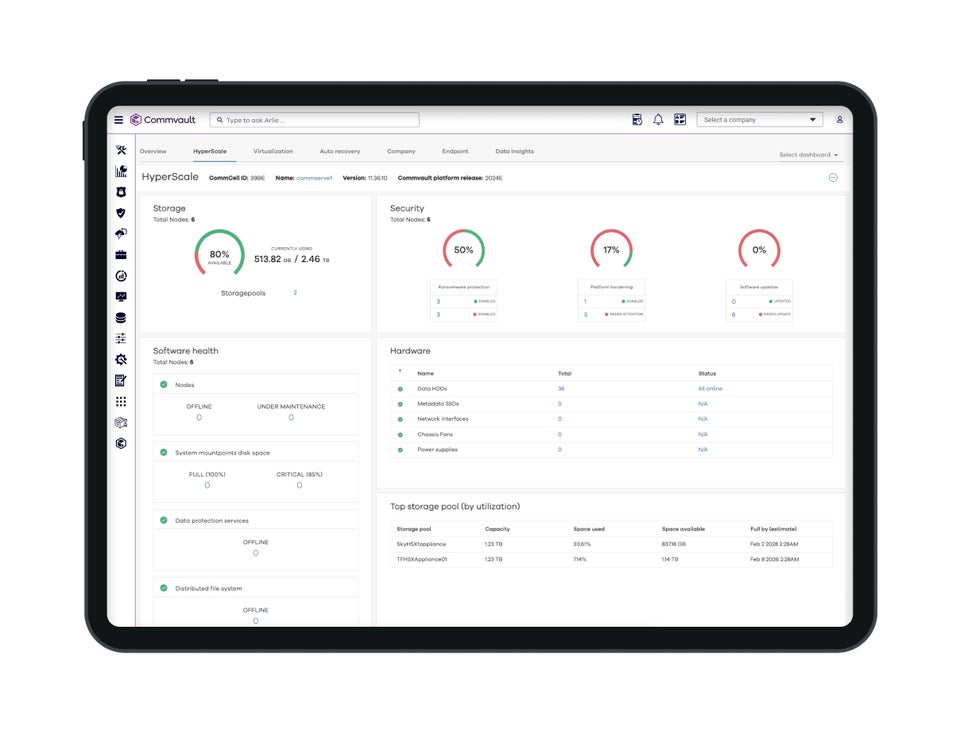The image size is (960, 738).
Task: Open the Data Insights tab
Action: pyautogui.click(x=513, y=152)
